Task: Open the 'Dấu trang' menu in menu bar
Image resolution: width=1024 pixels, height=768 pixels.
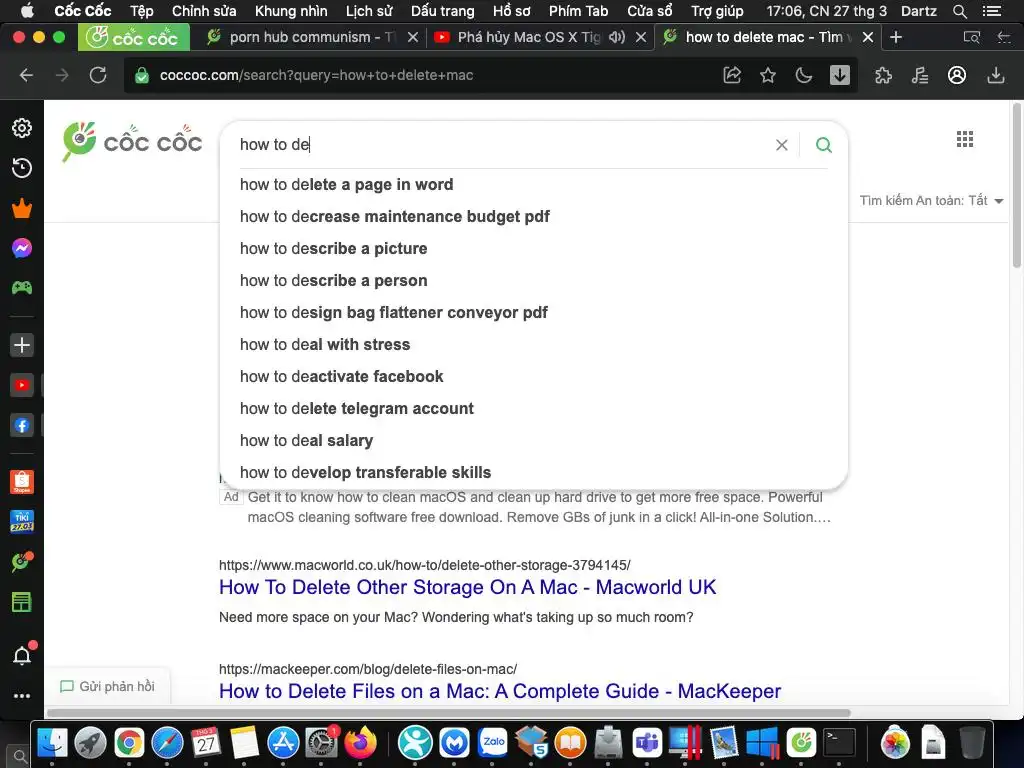Action: pos(443,11)
